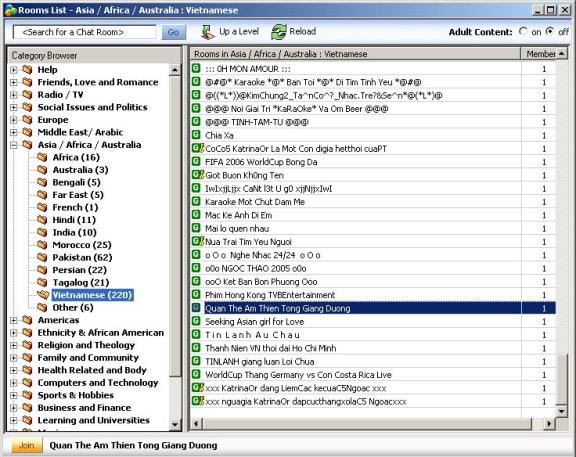Select the Hindi (11) category
This screenshot has height=457, width=576.
74,220
